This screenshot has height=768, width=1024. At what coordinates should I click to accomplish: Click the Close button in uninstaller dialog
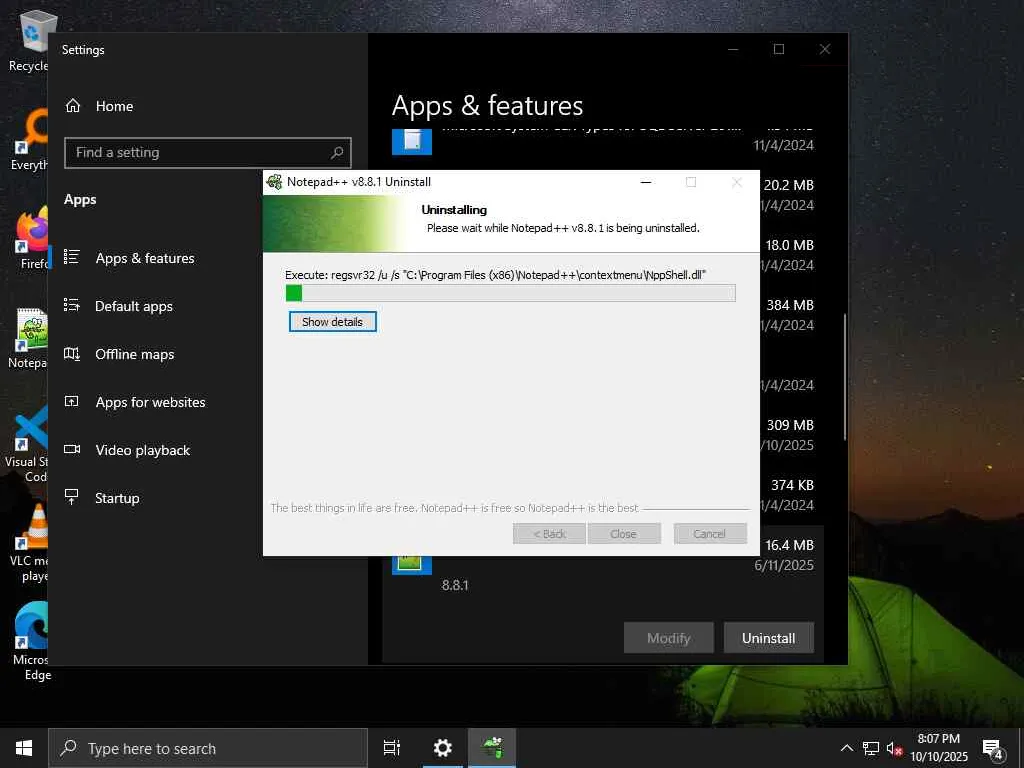coord(624,534)
